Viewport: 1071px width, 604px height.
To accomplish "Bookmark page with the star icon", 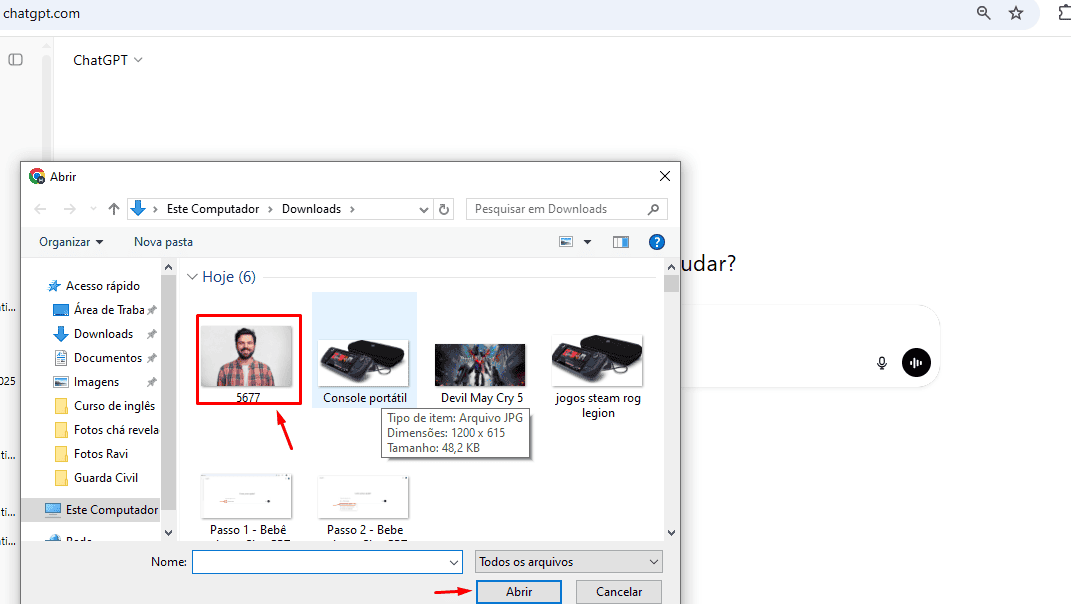I will tap(1016, 13).
